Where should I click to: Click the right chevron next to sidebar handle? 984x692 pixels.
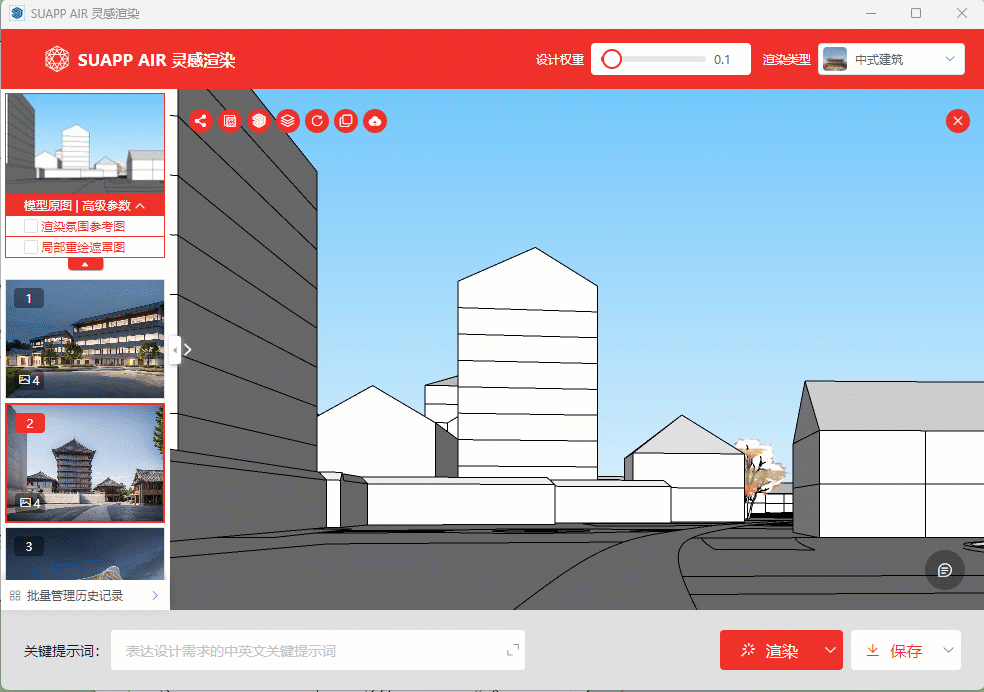click(188, 349)
